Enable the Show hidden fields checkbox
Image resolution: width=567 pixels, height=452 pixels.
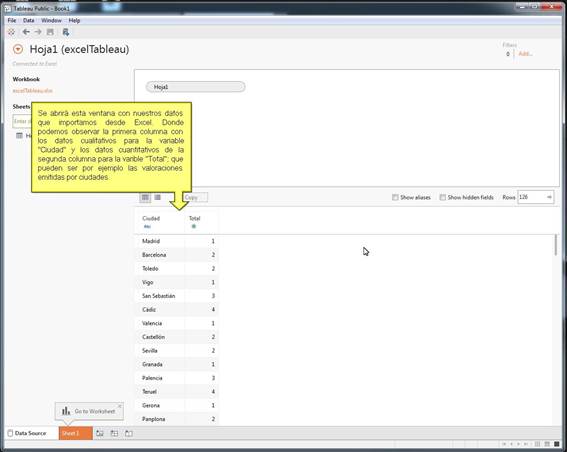pos(443,197)
